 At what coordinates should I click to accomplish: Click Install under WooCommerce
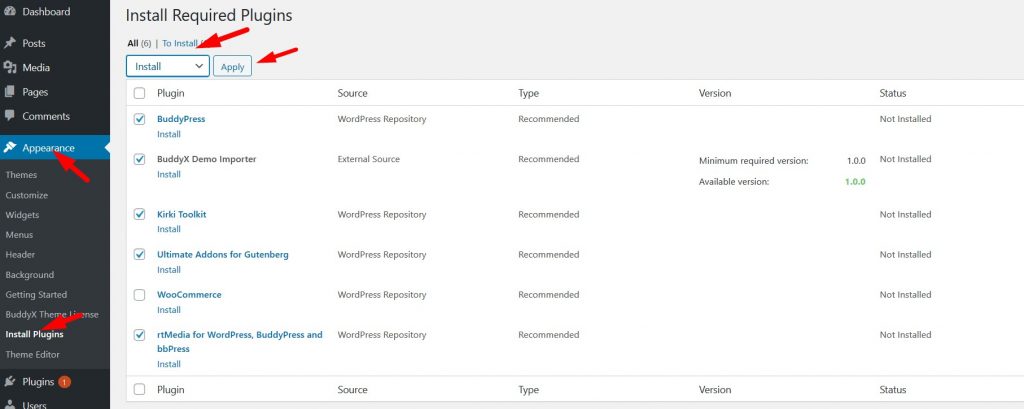pyautogui.click(x=168, y=310)
